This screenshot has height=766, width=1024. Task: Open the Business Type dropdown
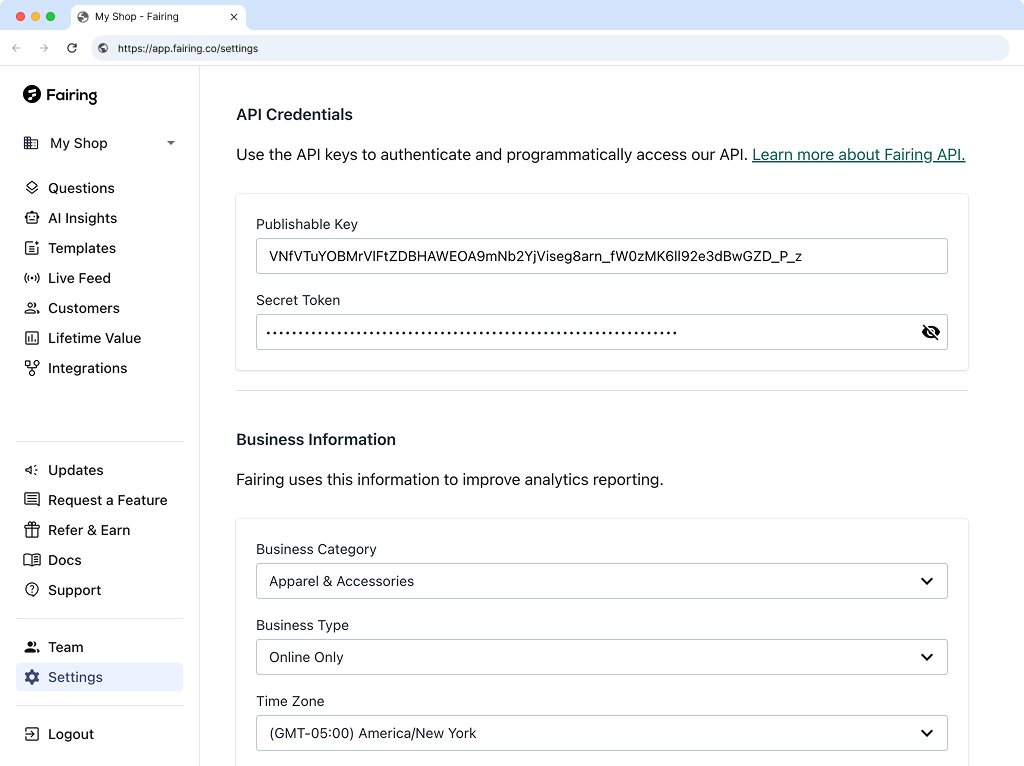[601, 657]
